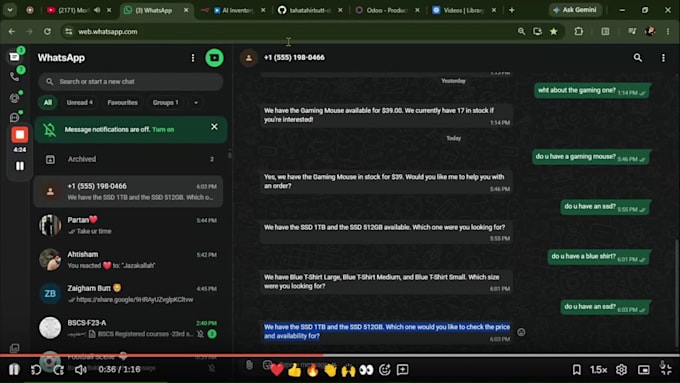Bookmark this video moment

click(576, 370)
